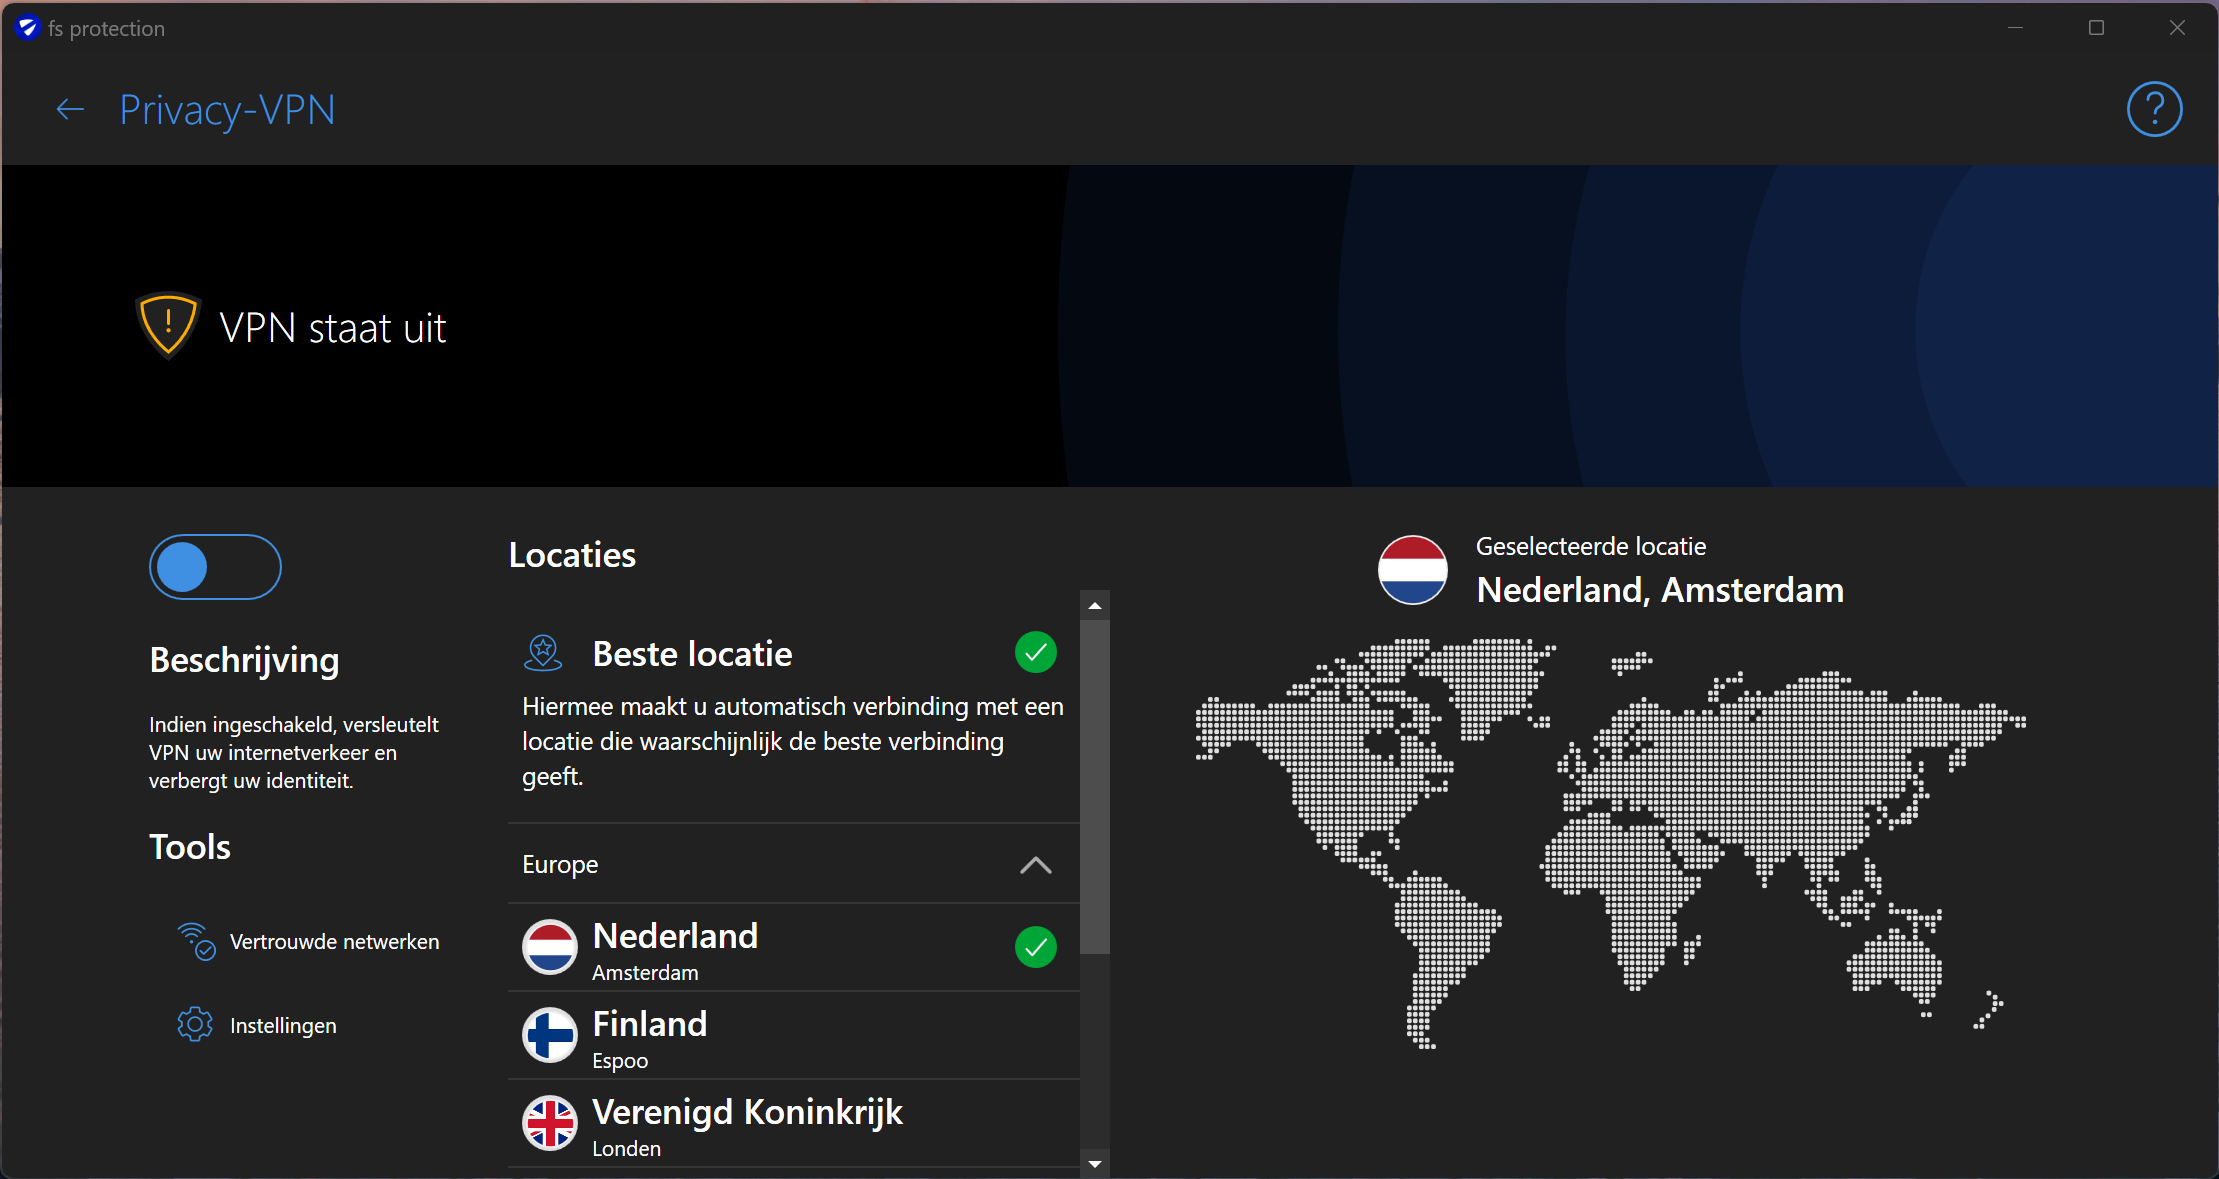Viewport: 2219px width, 1179px height.
Task: Click the 'Geselecteerde locatie' label
Action: pyautogui.click(x=1591, y=546)
